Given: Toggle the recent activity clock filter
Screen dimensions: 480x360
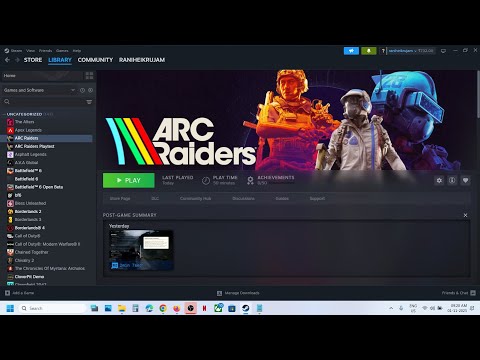Looking at the screenshot, I should (82, 90).
